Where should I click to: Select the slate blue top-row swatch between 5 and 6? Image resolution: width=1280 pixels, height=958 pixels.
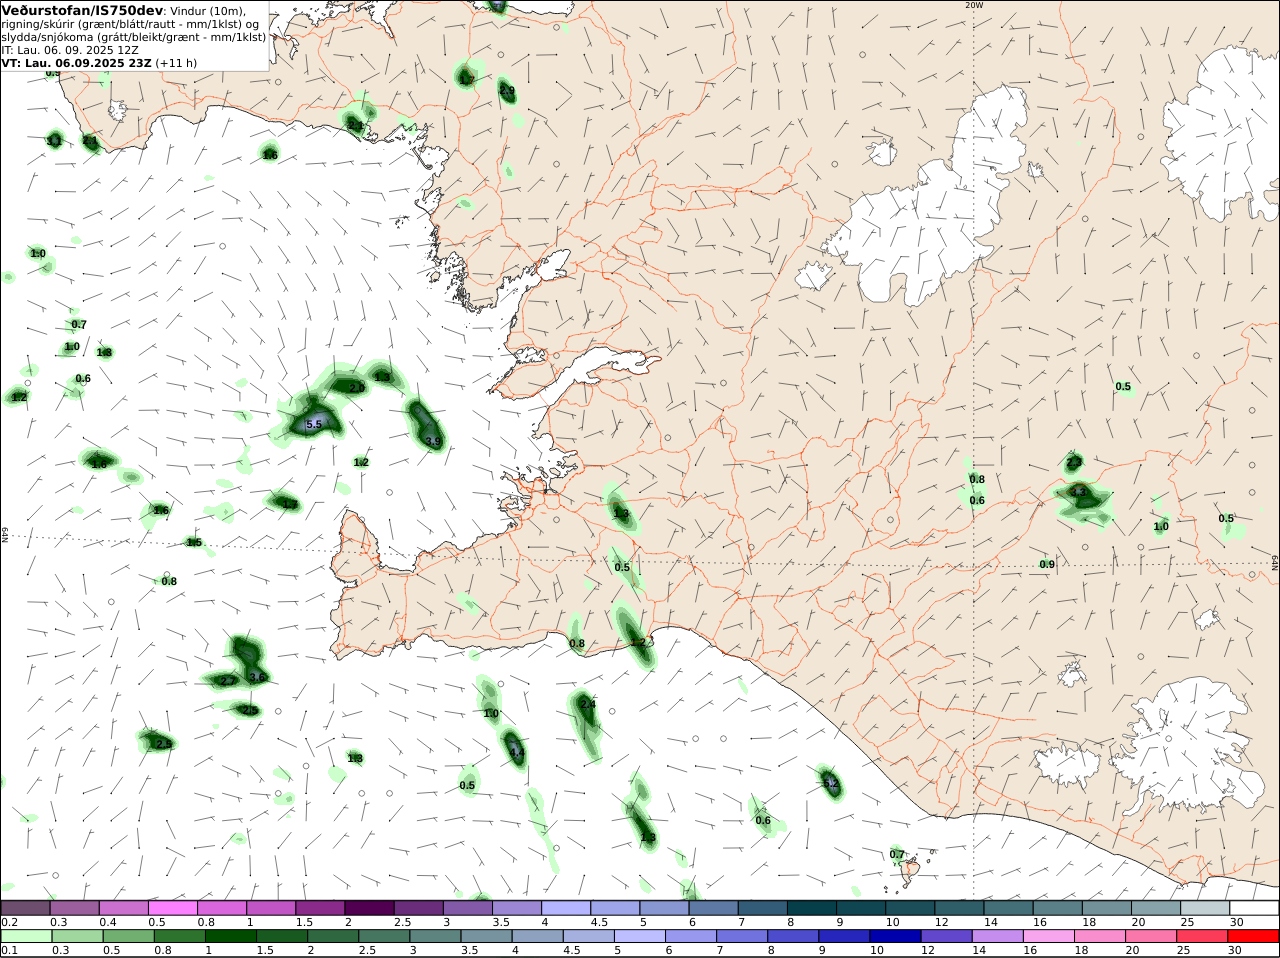(664, 908)
